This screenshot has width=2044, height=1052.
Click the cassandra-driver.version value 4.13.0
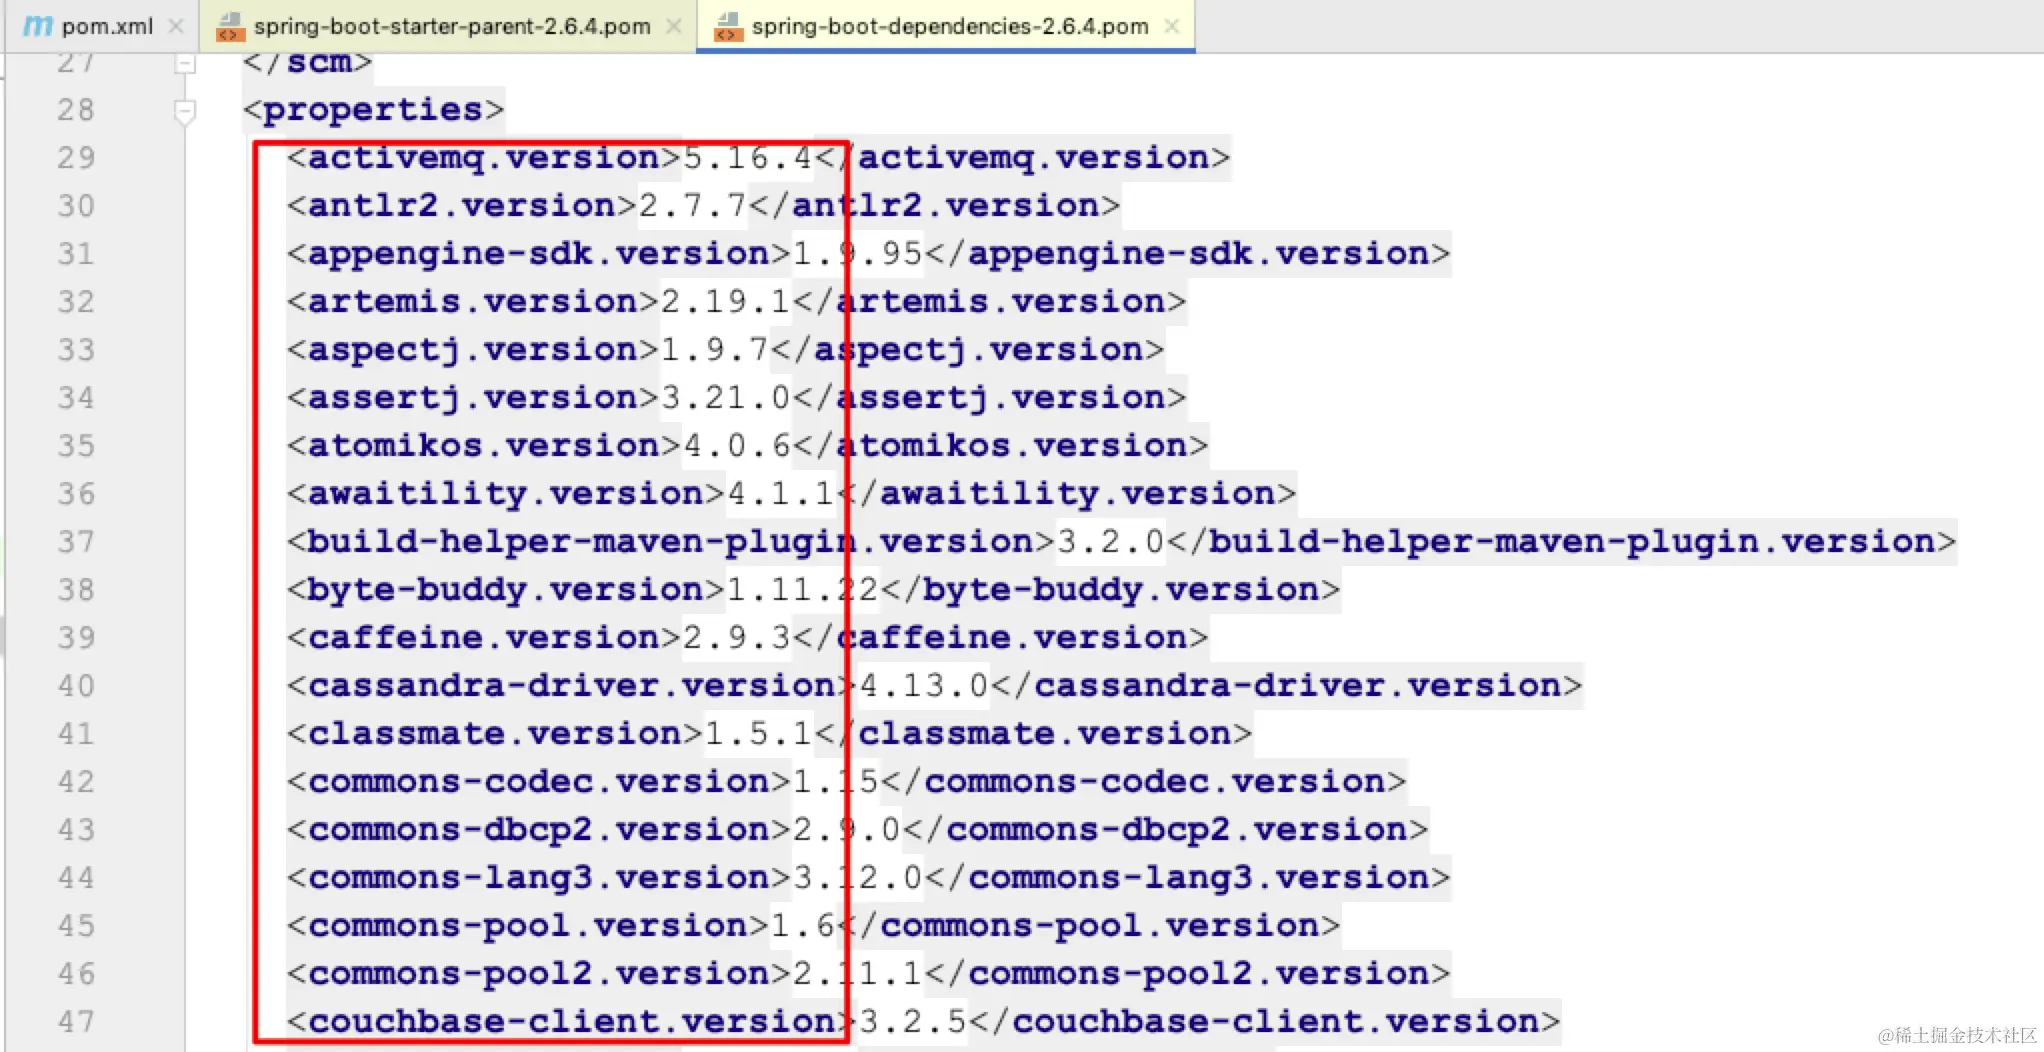(924, 686)
